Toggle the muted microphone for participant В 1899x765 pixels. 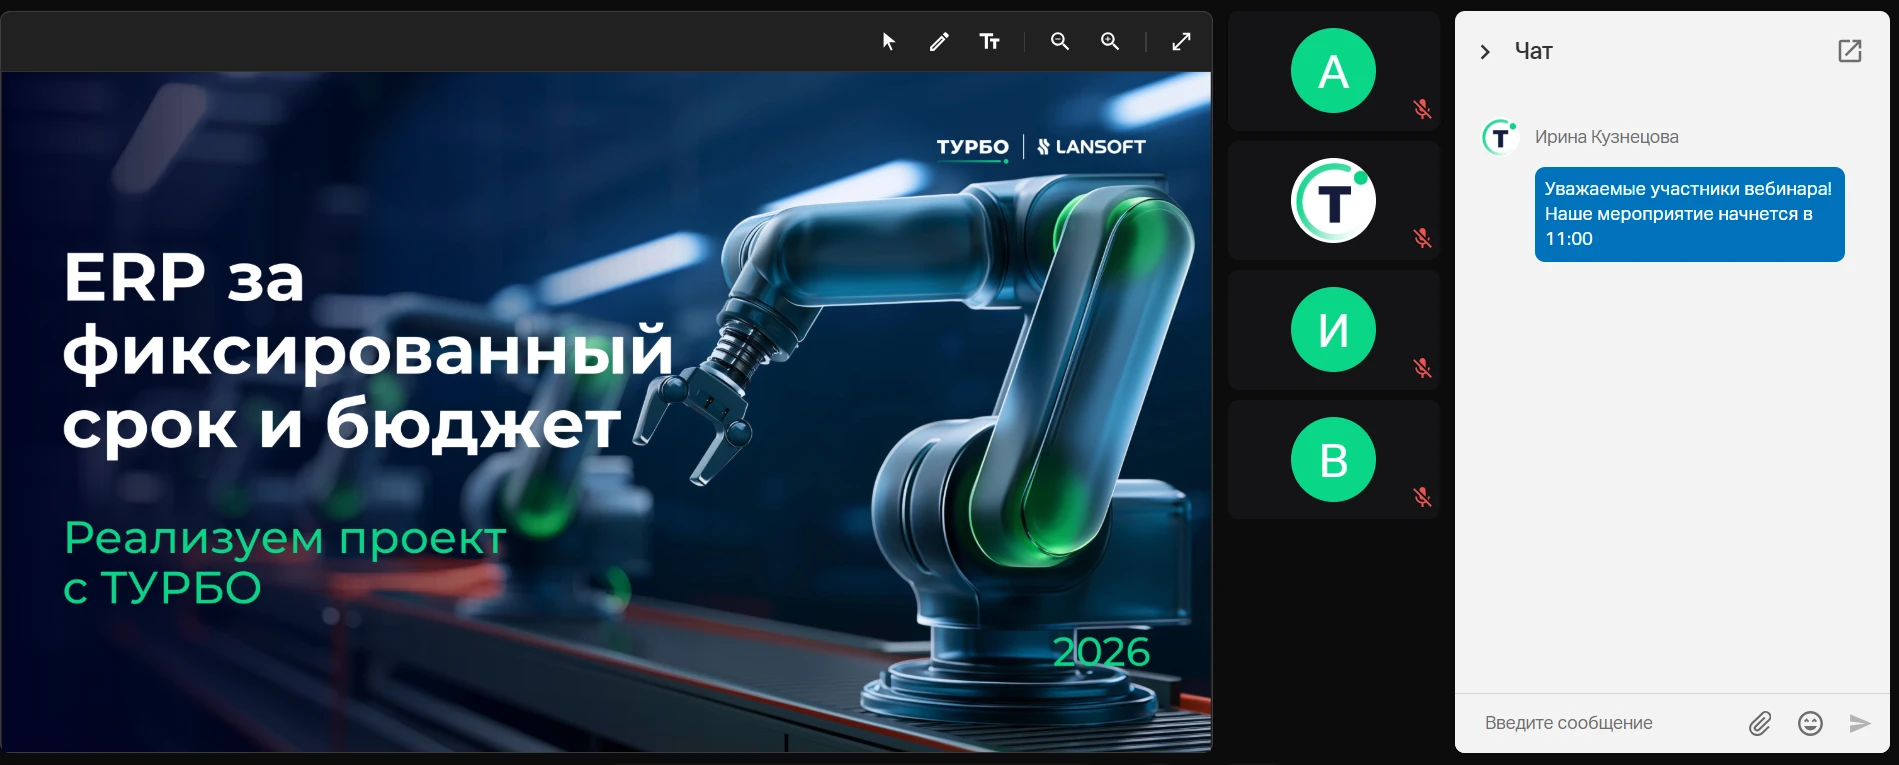[1422, 497]
